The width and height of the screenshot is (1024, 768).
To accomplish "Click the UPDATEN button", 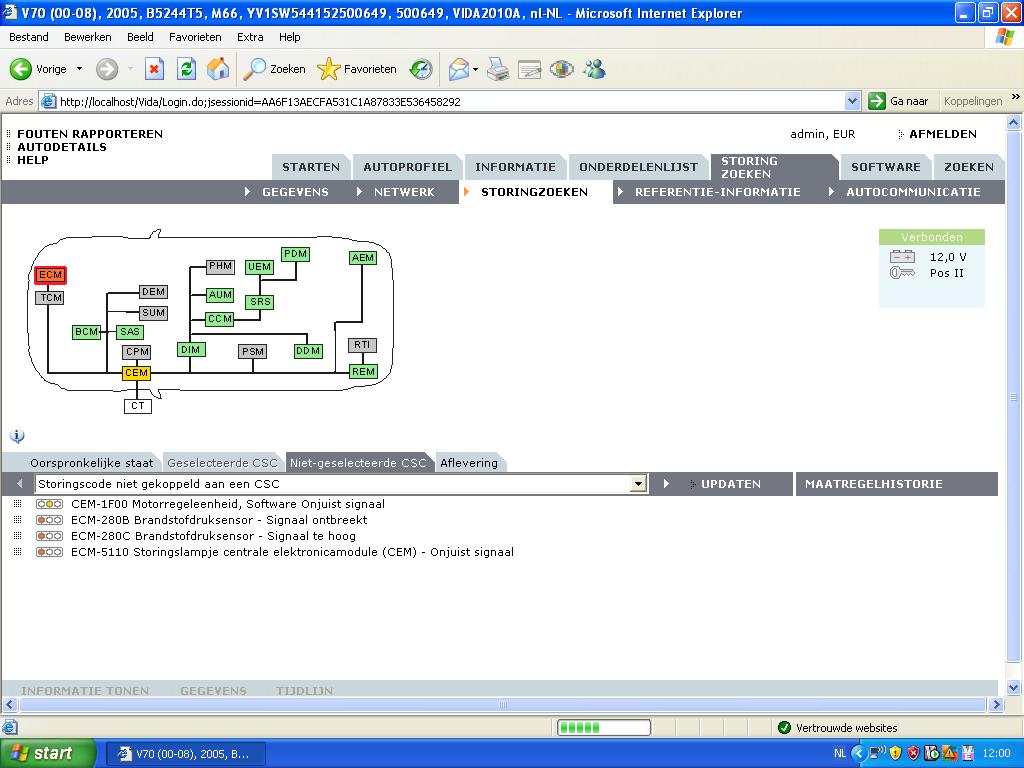I will click(x=730, y=484).
